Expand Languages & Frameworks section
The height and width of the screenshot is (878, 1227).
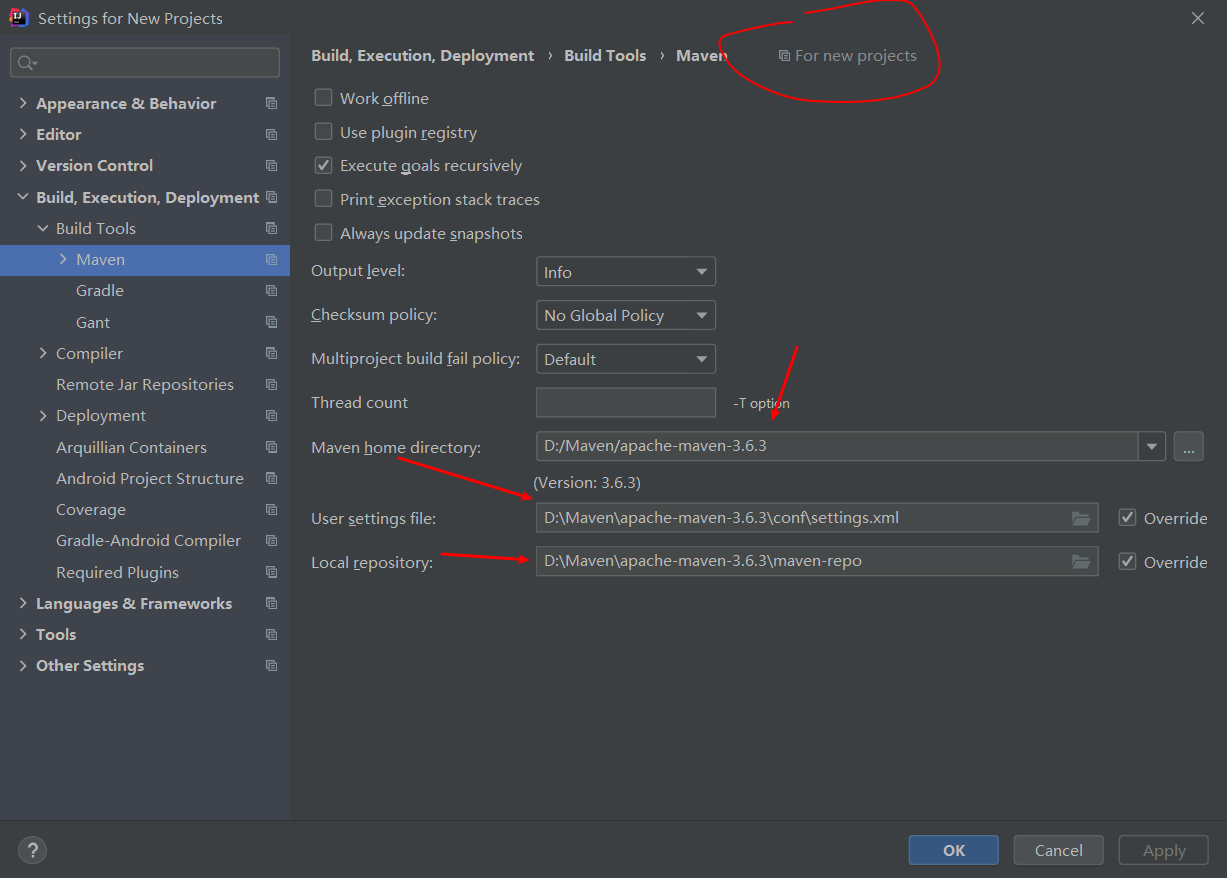[x=23, y=603]
